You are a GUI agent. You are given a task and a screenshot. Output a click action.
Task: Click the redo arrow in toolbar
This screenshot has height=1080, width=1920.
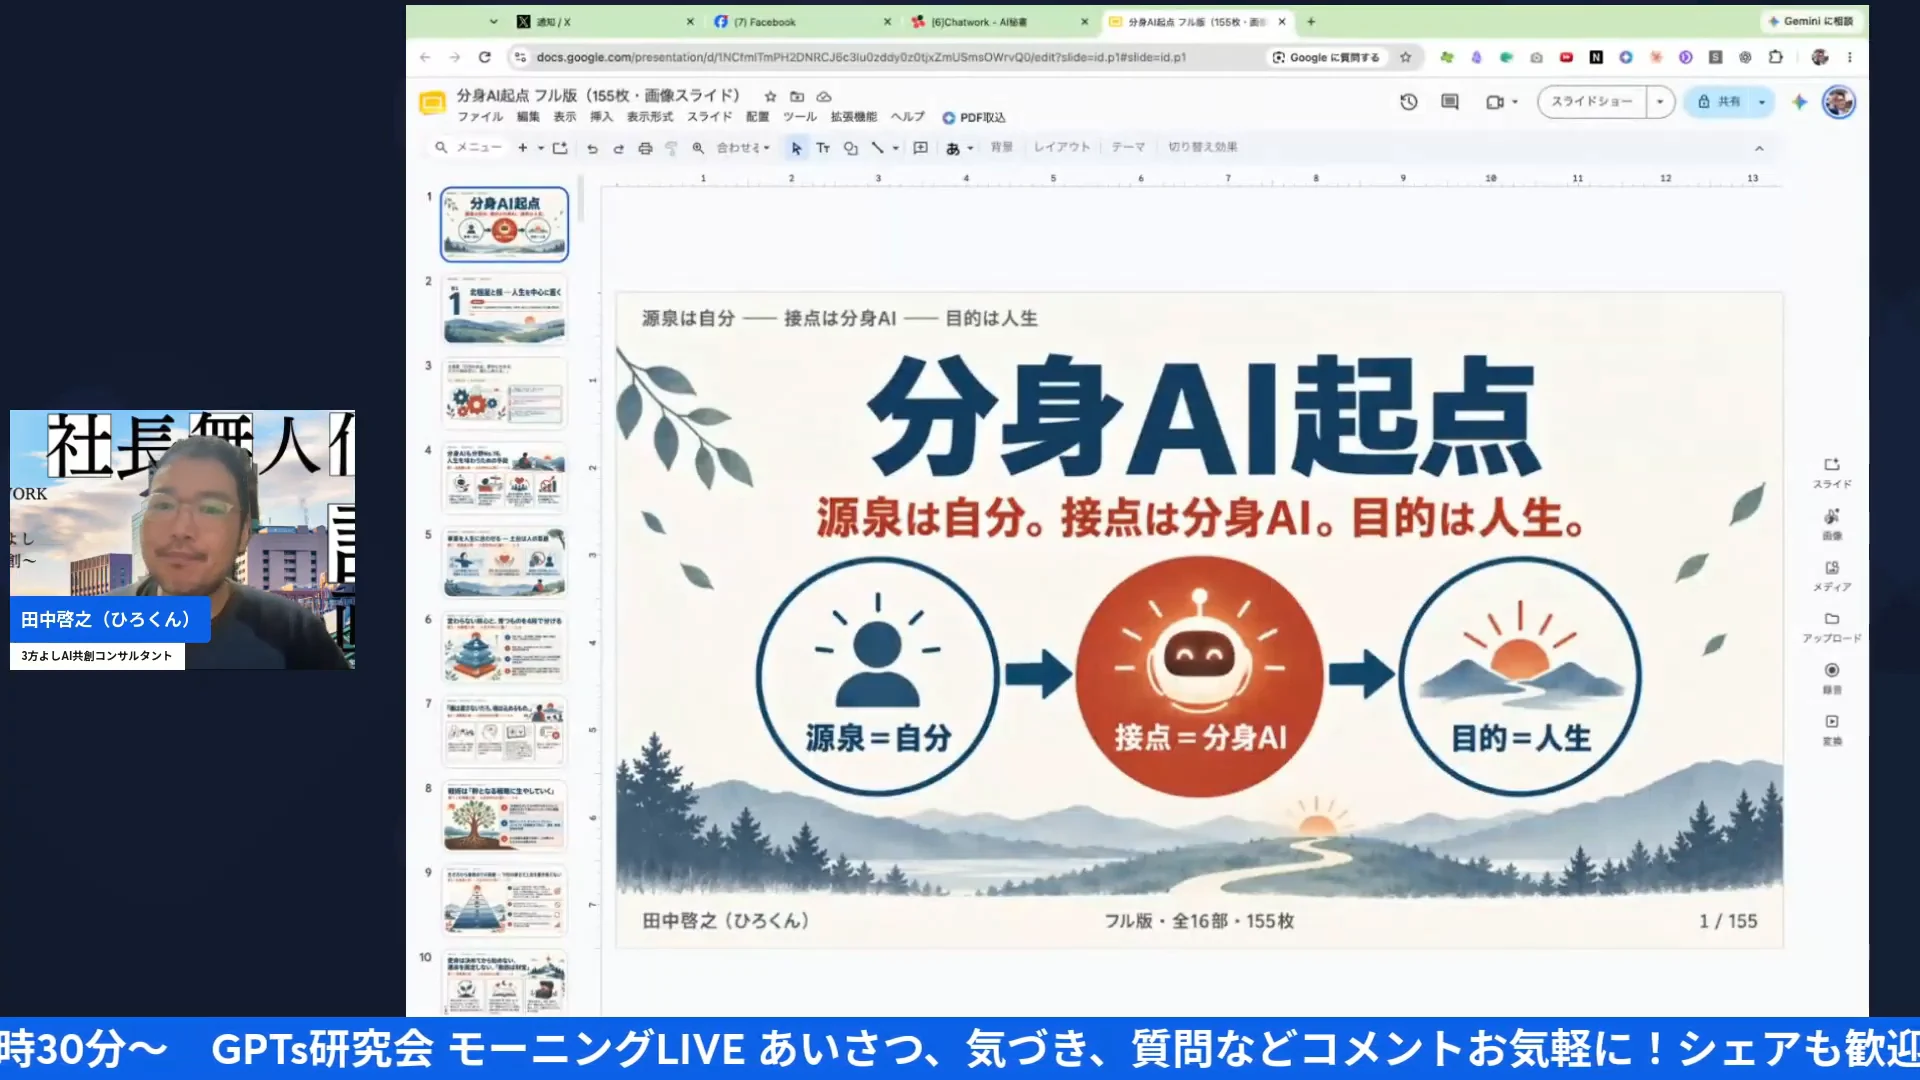[x=618, y=148]
